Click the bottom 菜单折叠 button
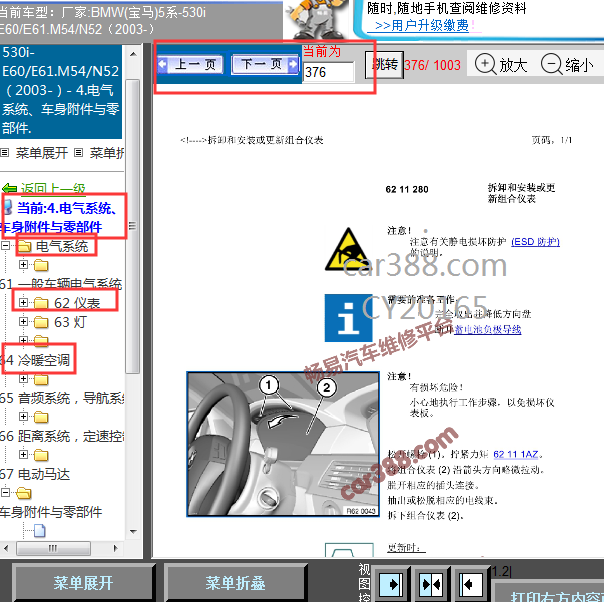 [235, 583]
